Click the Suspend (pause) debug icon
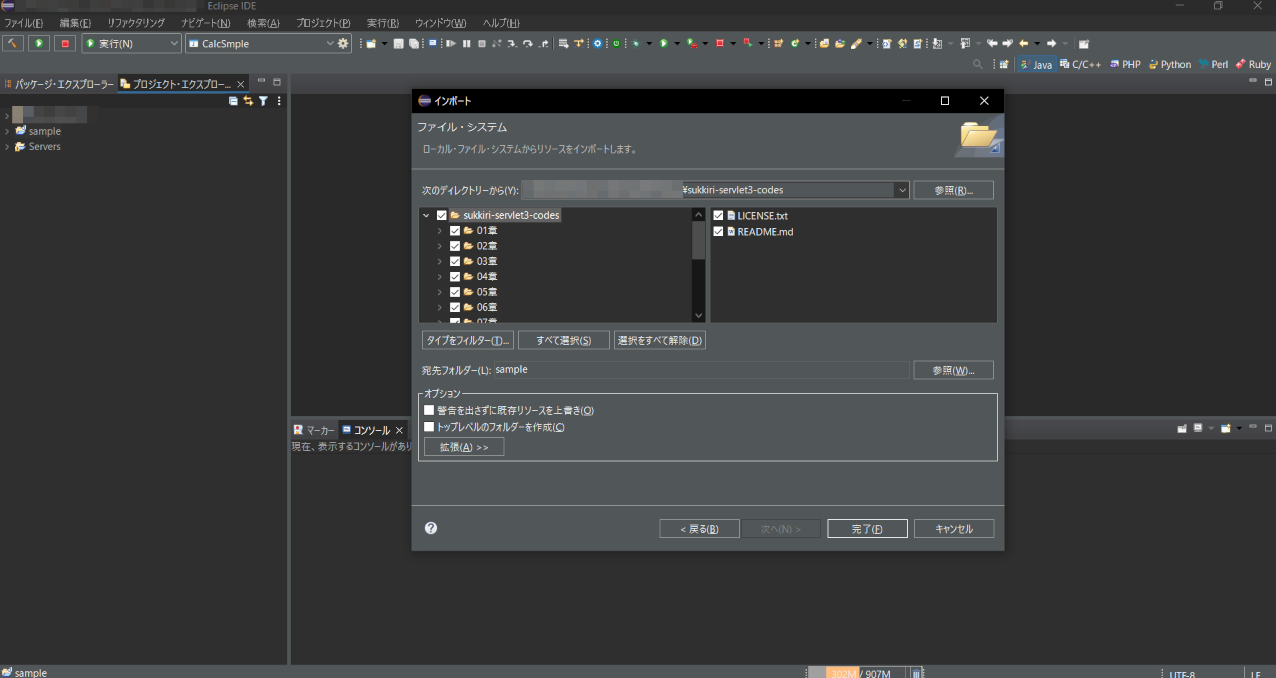Viewport: 1276px width, 678px height. pyautogui.click(x=466, y=44)
